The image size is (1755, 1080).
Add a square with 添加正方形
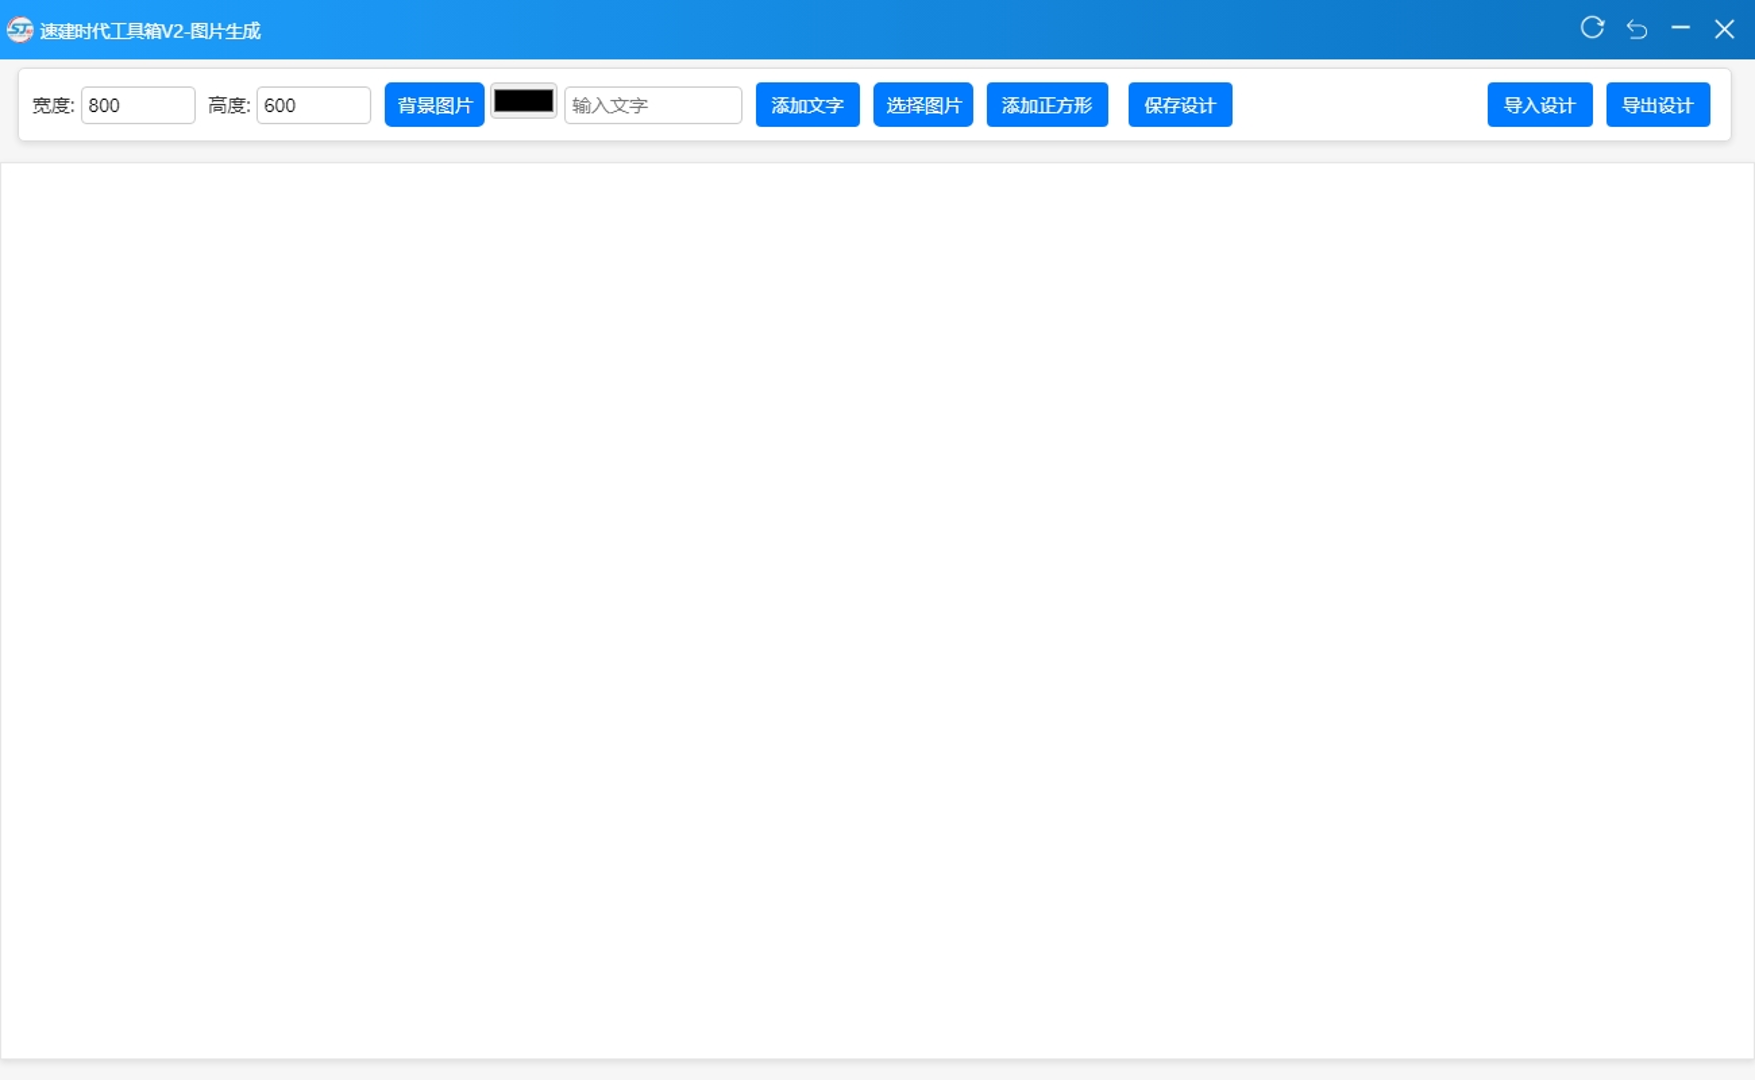coord(1046,105)
